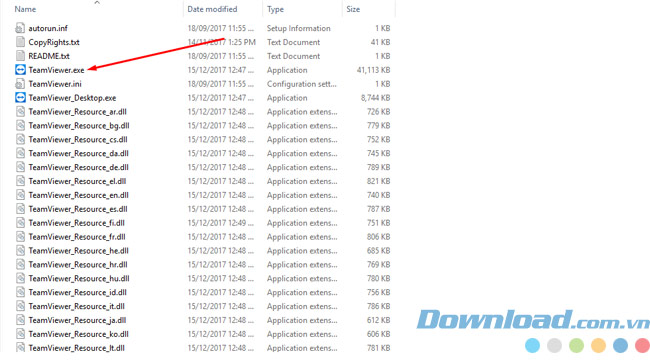This screenshot has width=650, height=364.
Task: Select the TeamViewer_Resource_hr.dll file name
Action: click(78, 265)
